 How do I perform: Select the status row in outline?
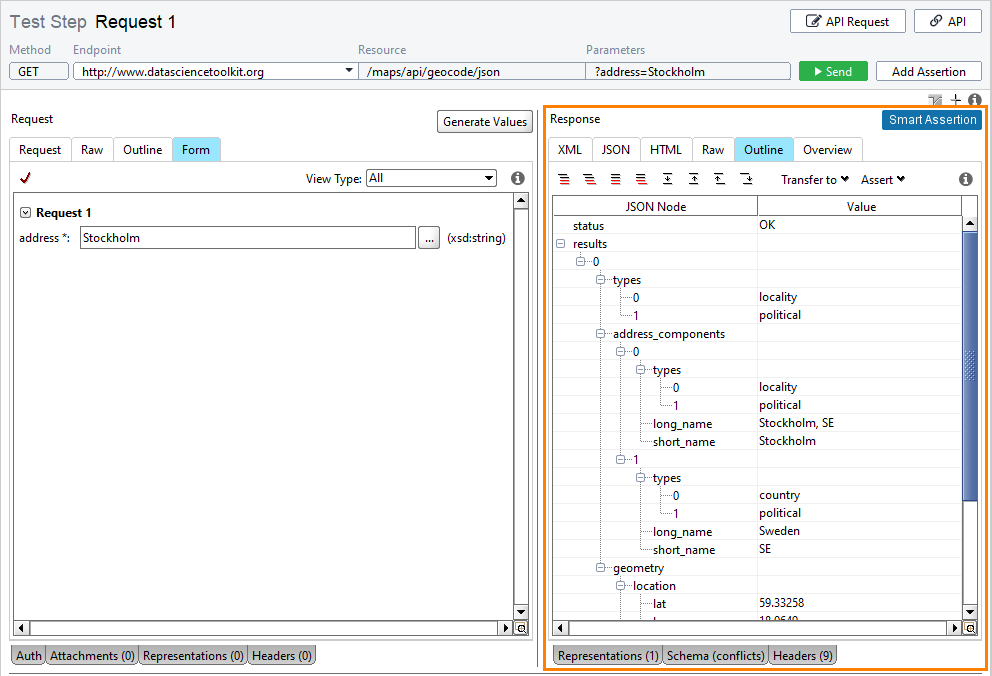757,226
